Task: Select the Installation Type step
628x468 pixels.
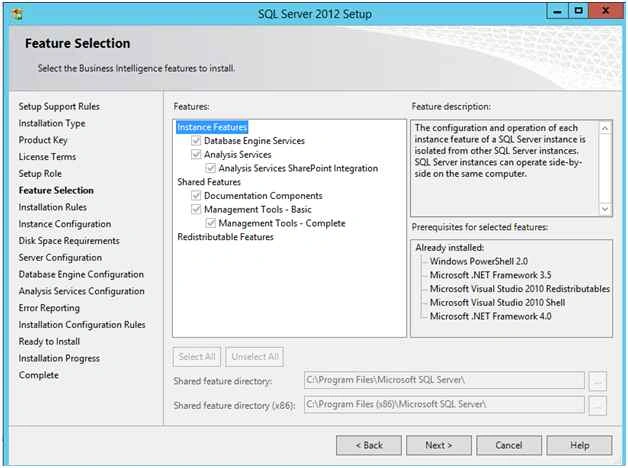Action: 52,123
